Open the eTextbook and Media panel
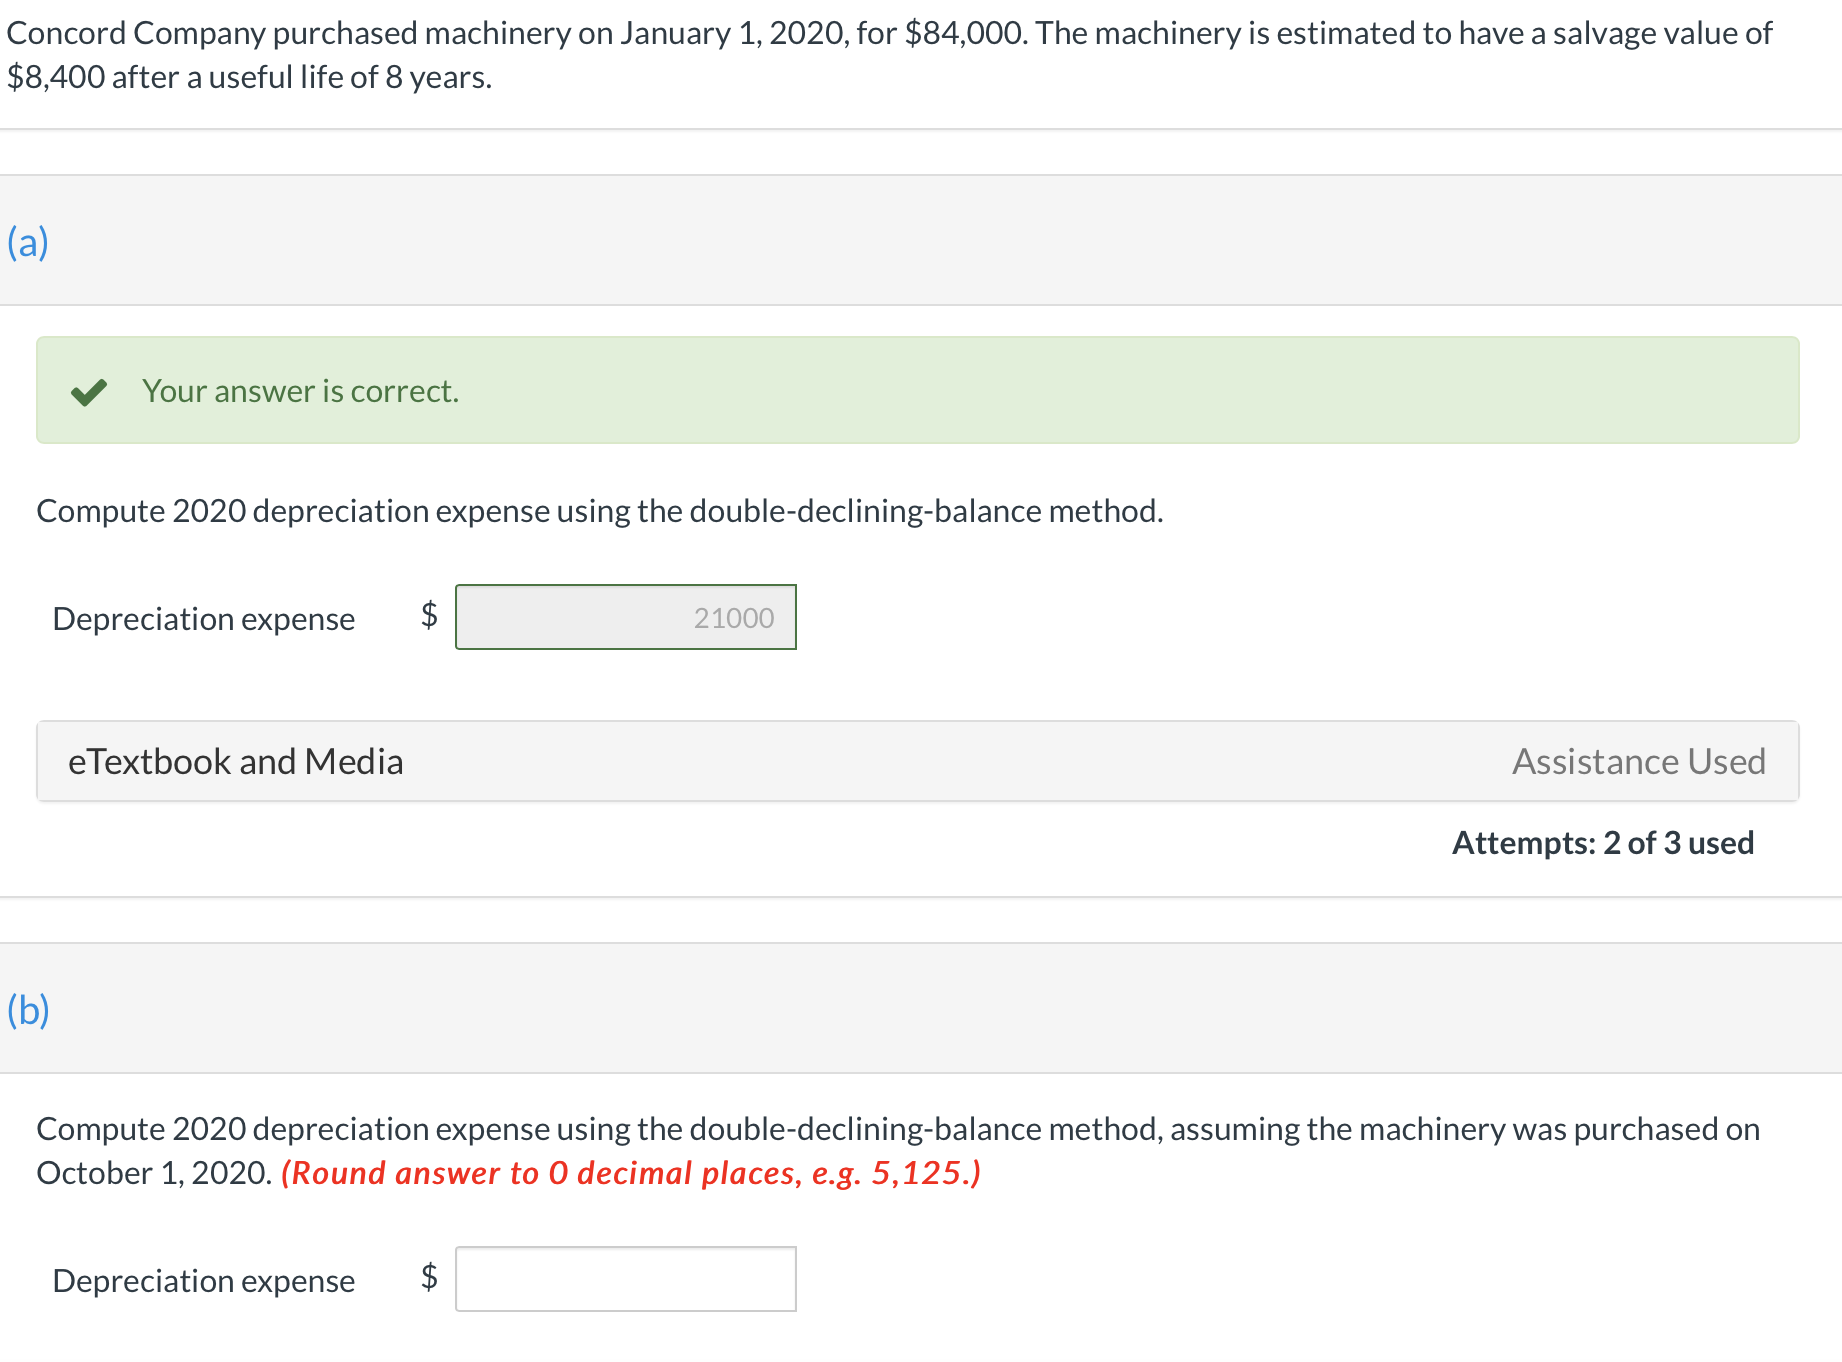Viewport: 1842px width, 1362px height. [x=236, y=762]
